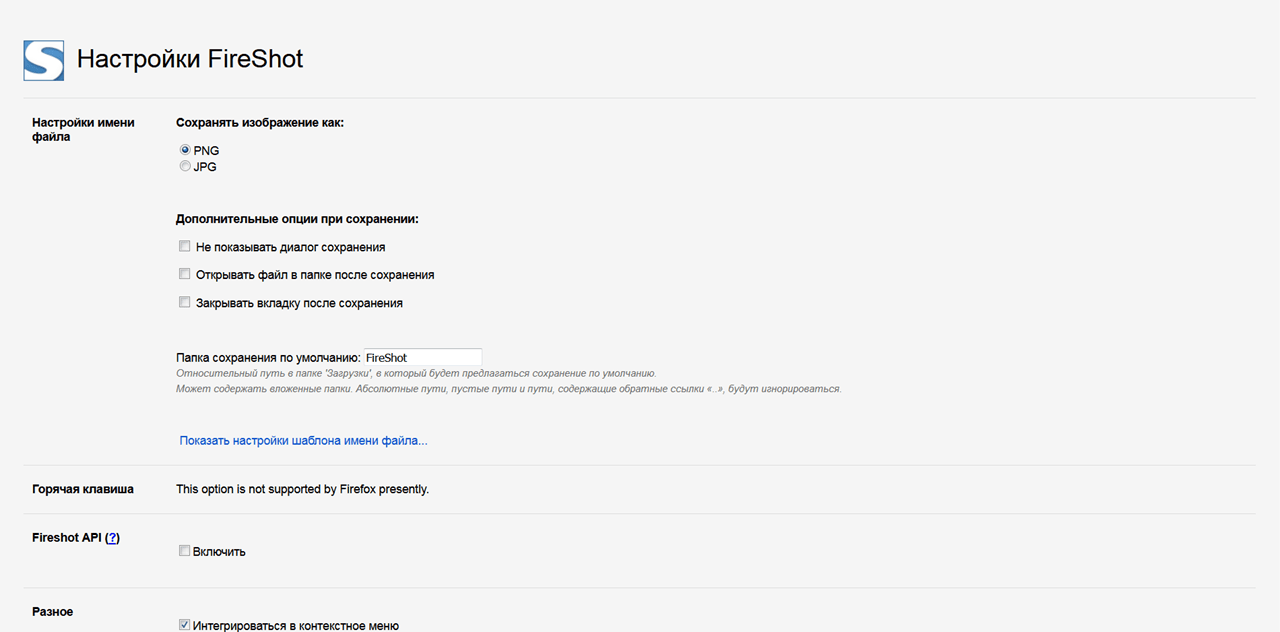Image resolution: width=1280 pixels, height=632 pixels.
Task: Click 'Дополнительные опции при сохранении:' heading
Action: pos(297,218)
